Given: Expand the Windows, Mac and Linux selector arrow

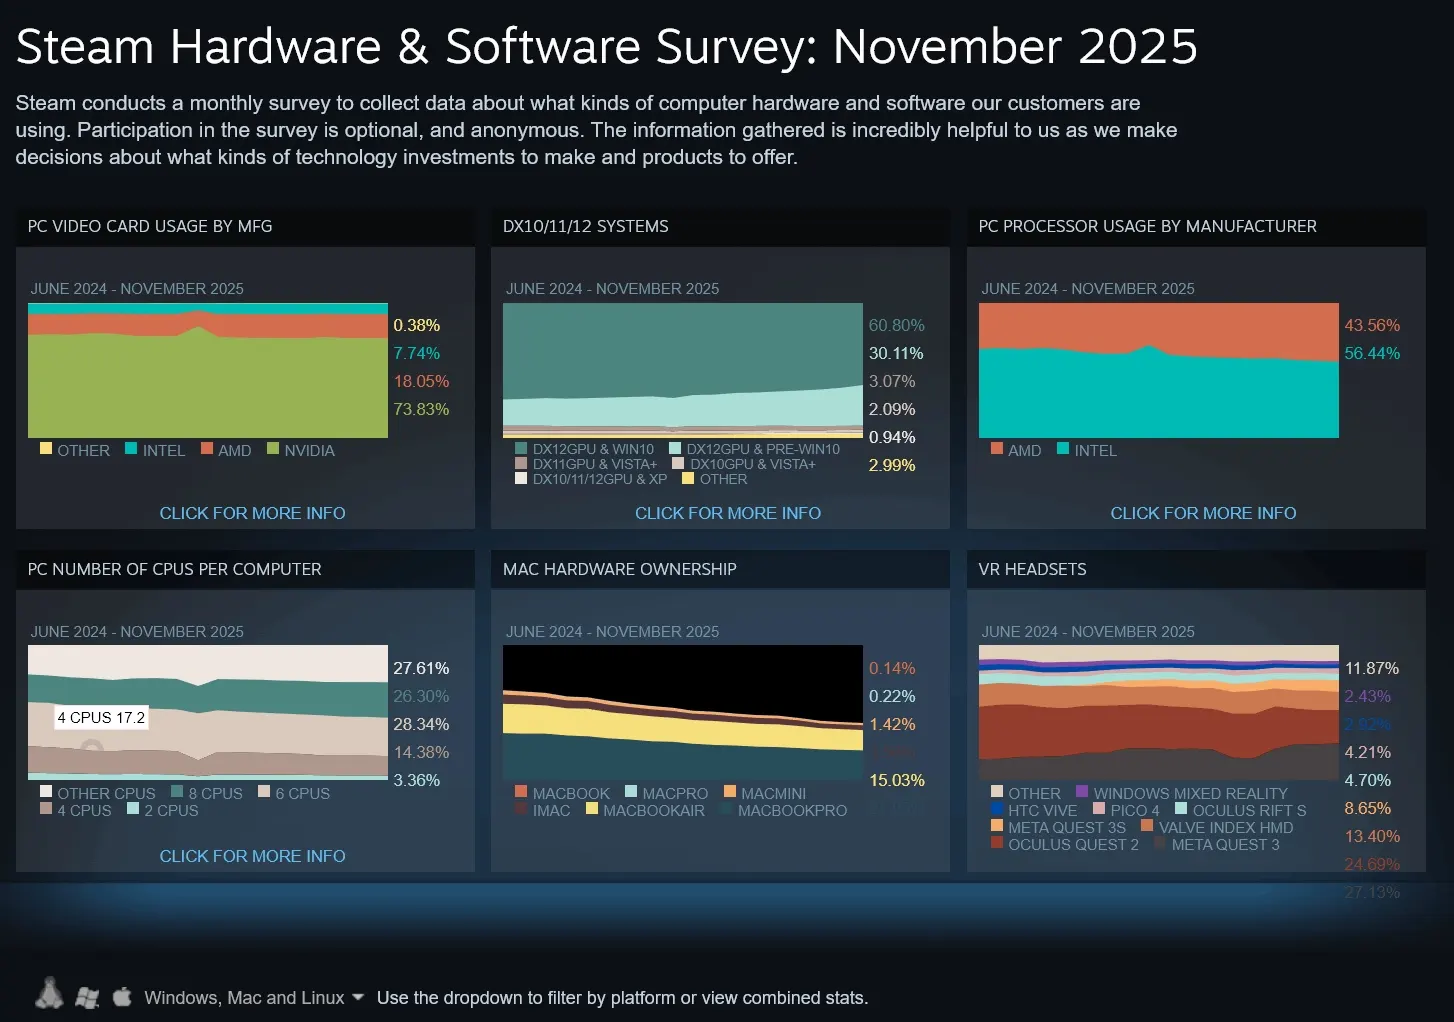Looking at the screenshot, I should (358, 997).
